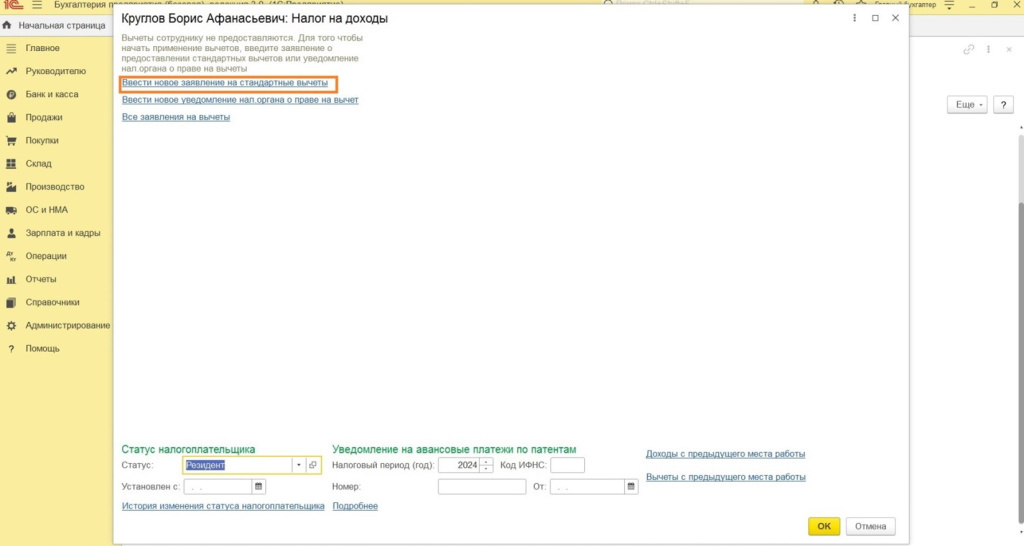Adjust the Налоговый период year stepper
1024x546 pixels.
(x=487, y=465)
